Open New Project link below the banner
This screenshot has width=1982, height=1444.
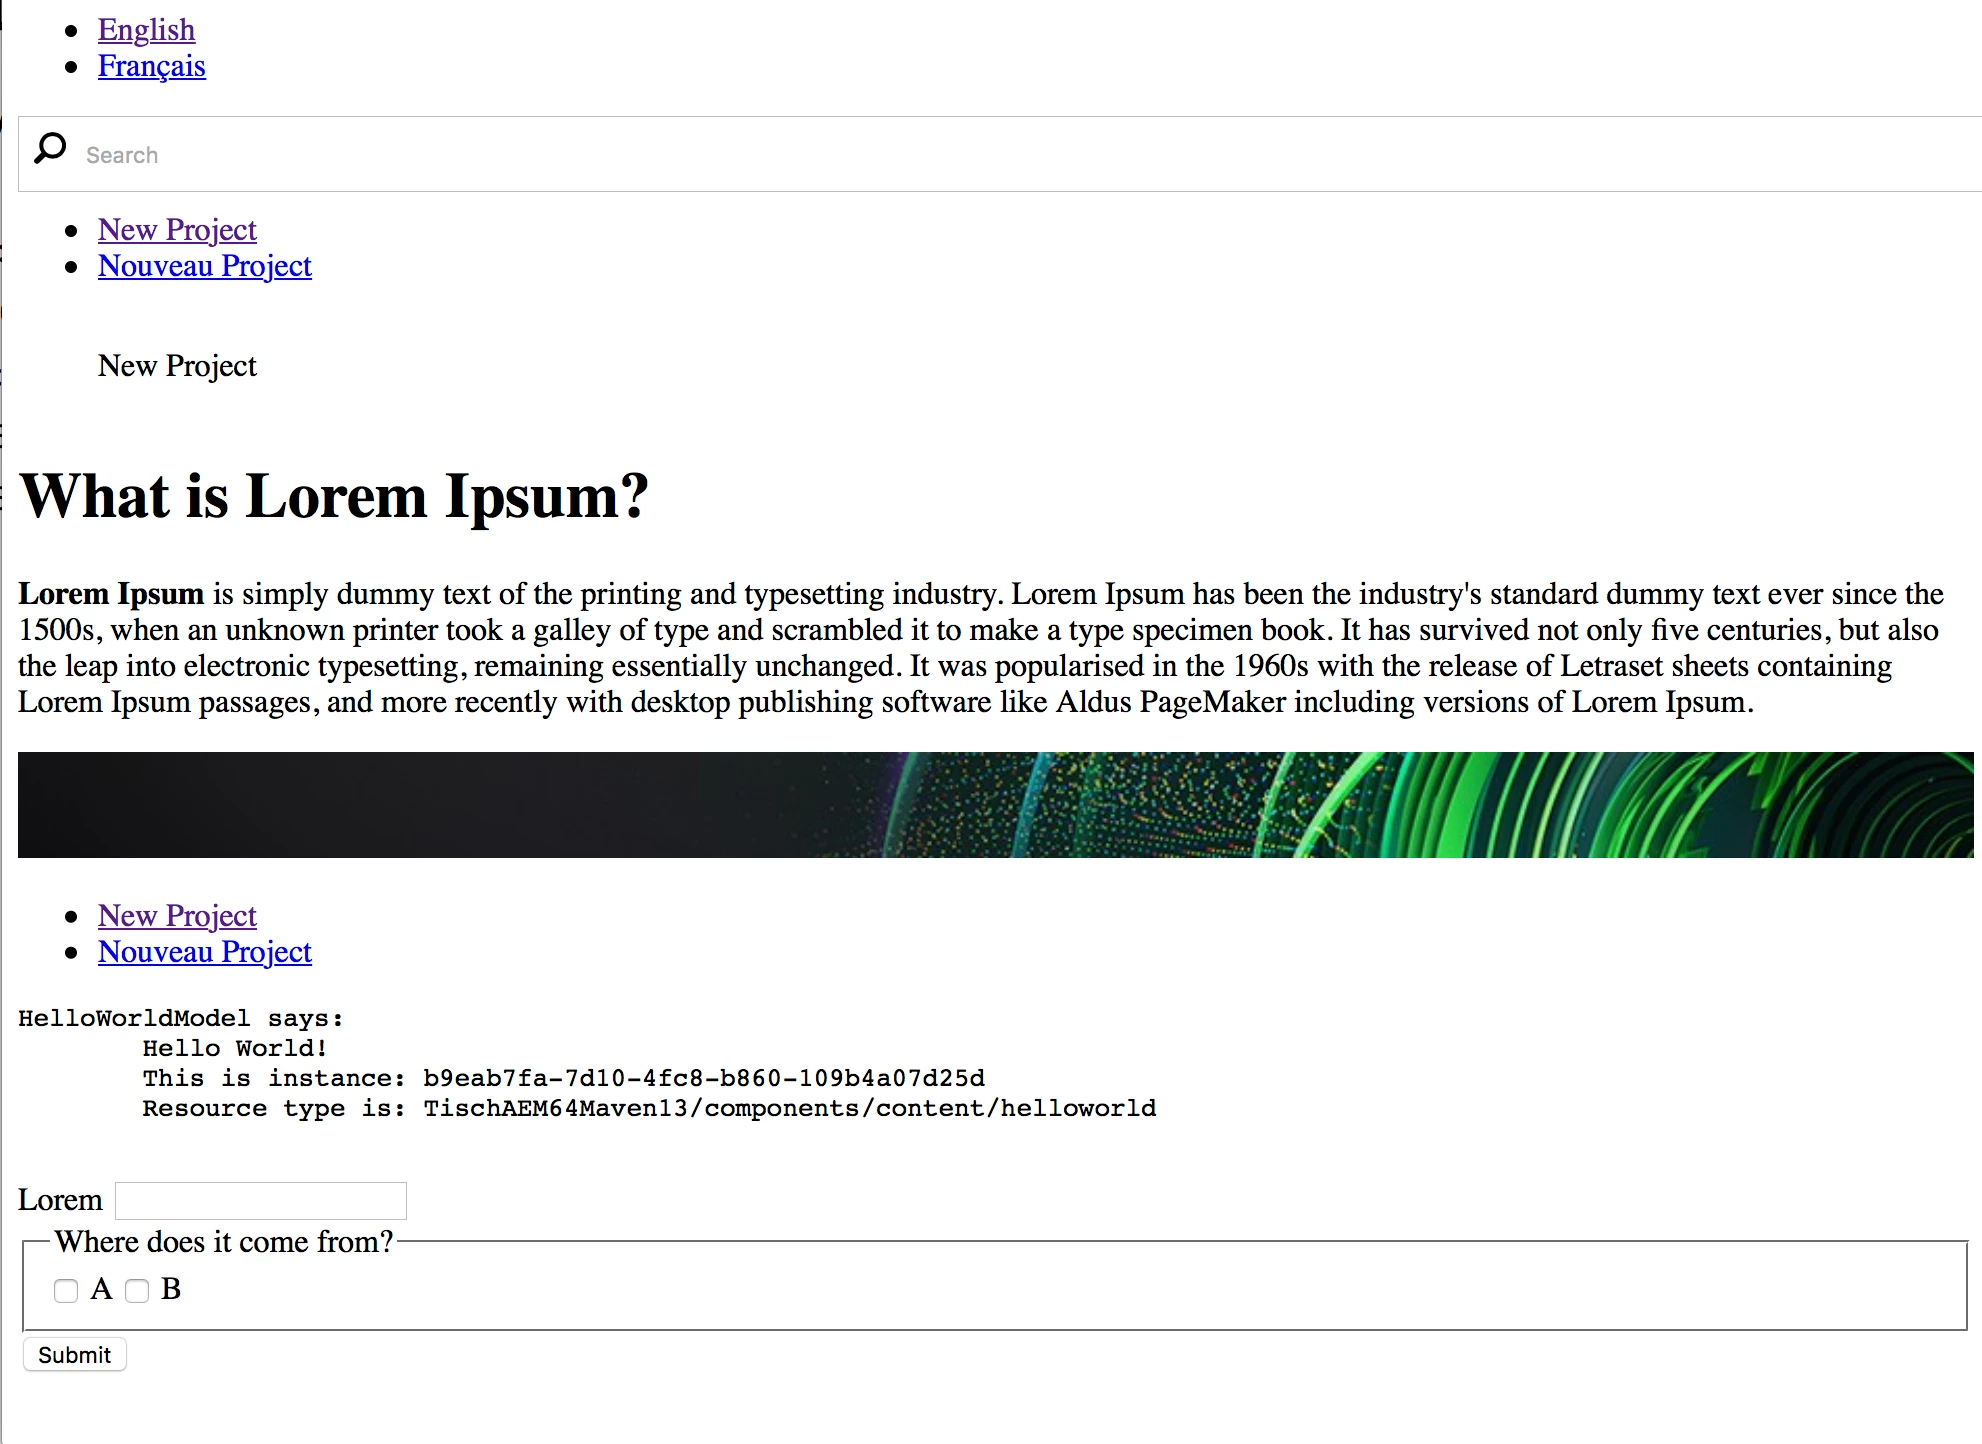177,916
